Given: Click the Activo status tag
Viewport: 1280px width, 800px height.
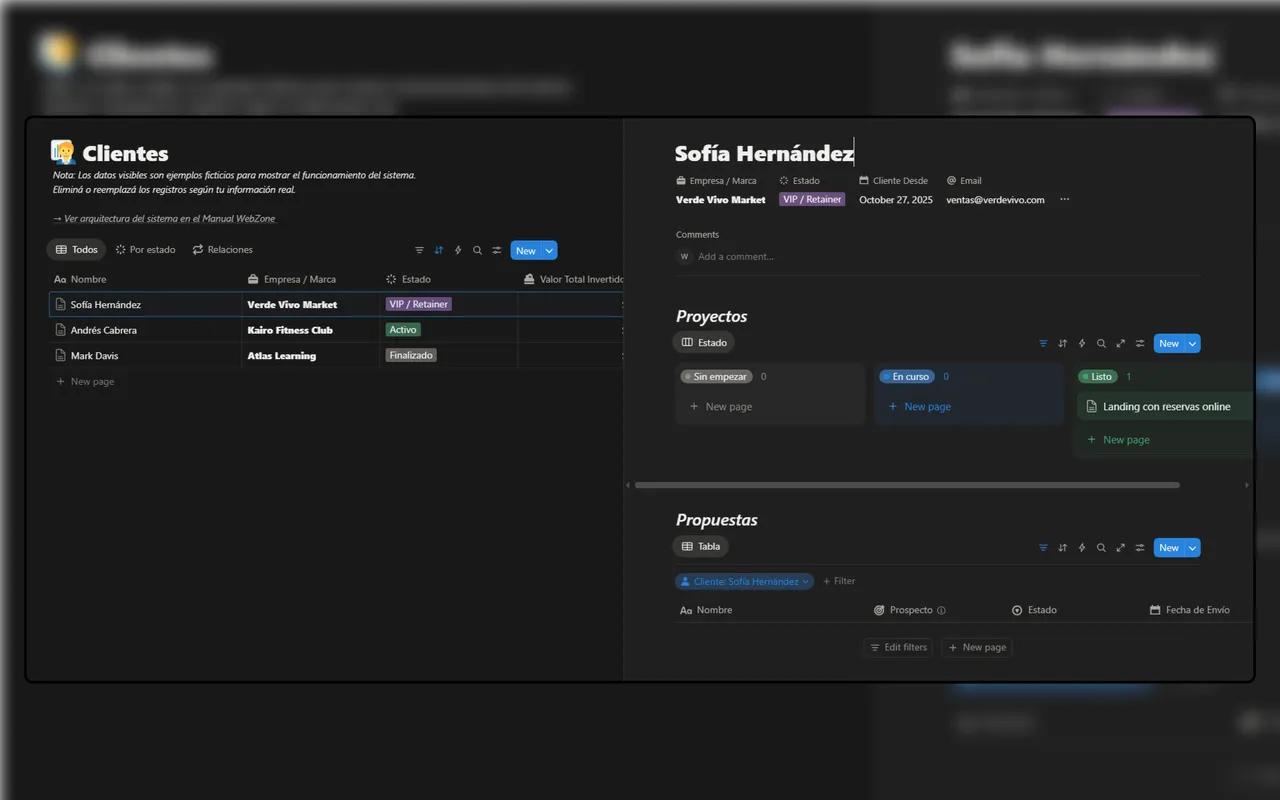Looking at the screenshot, I should click(403, 329).
